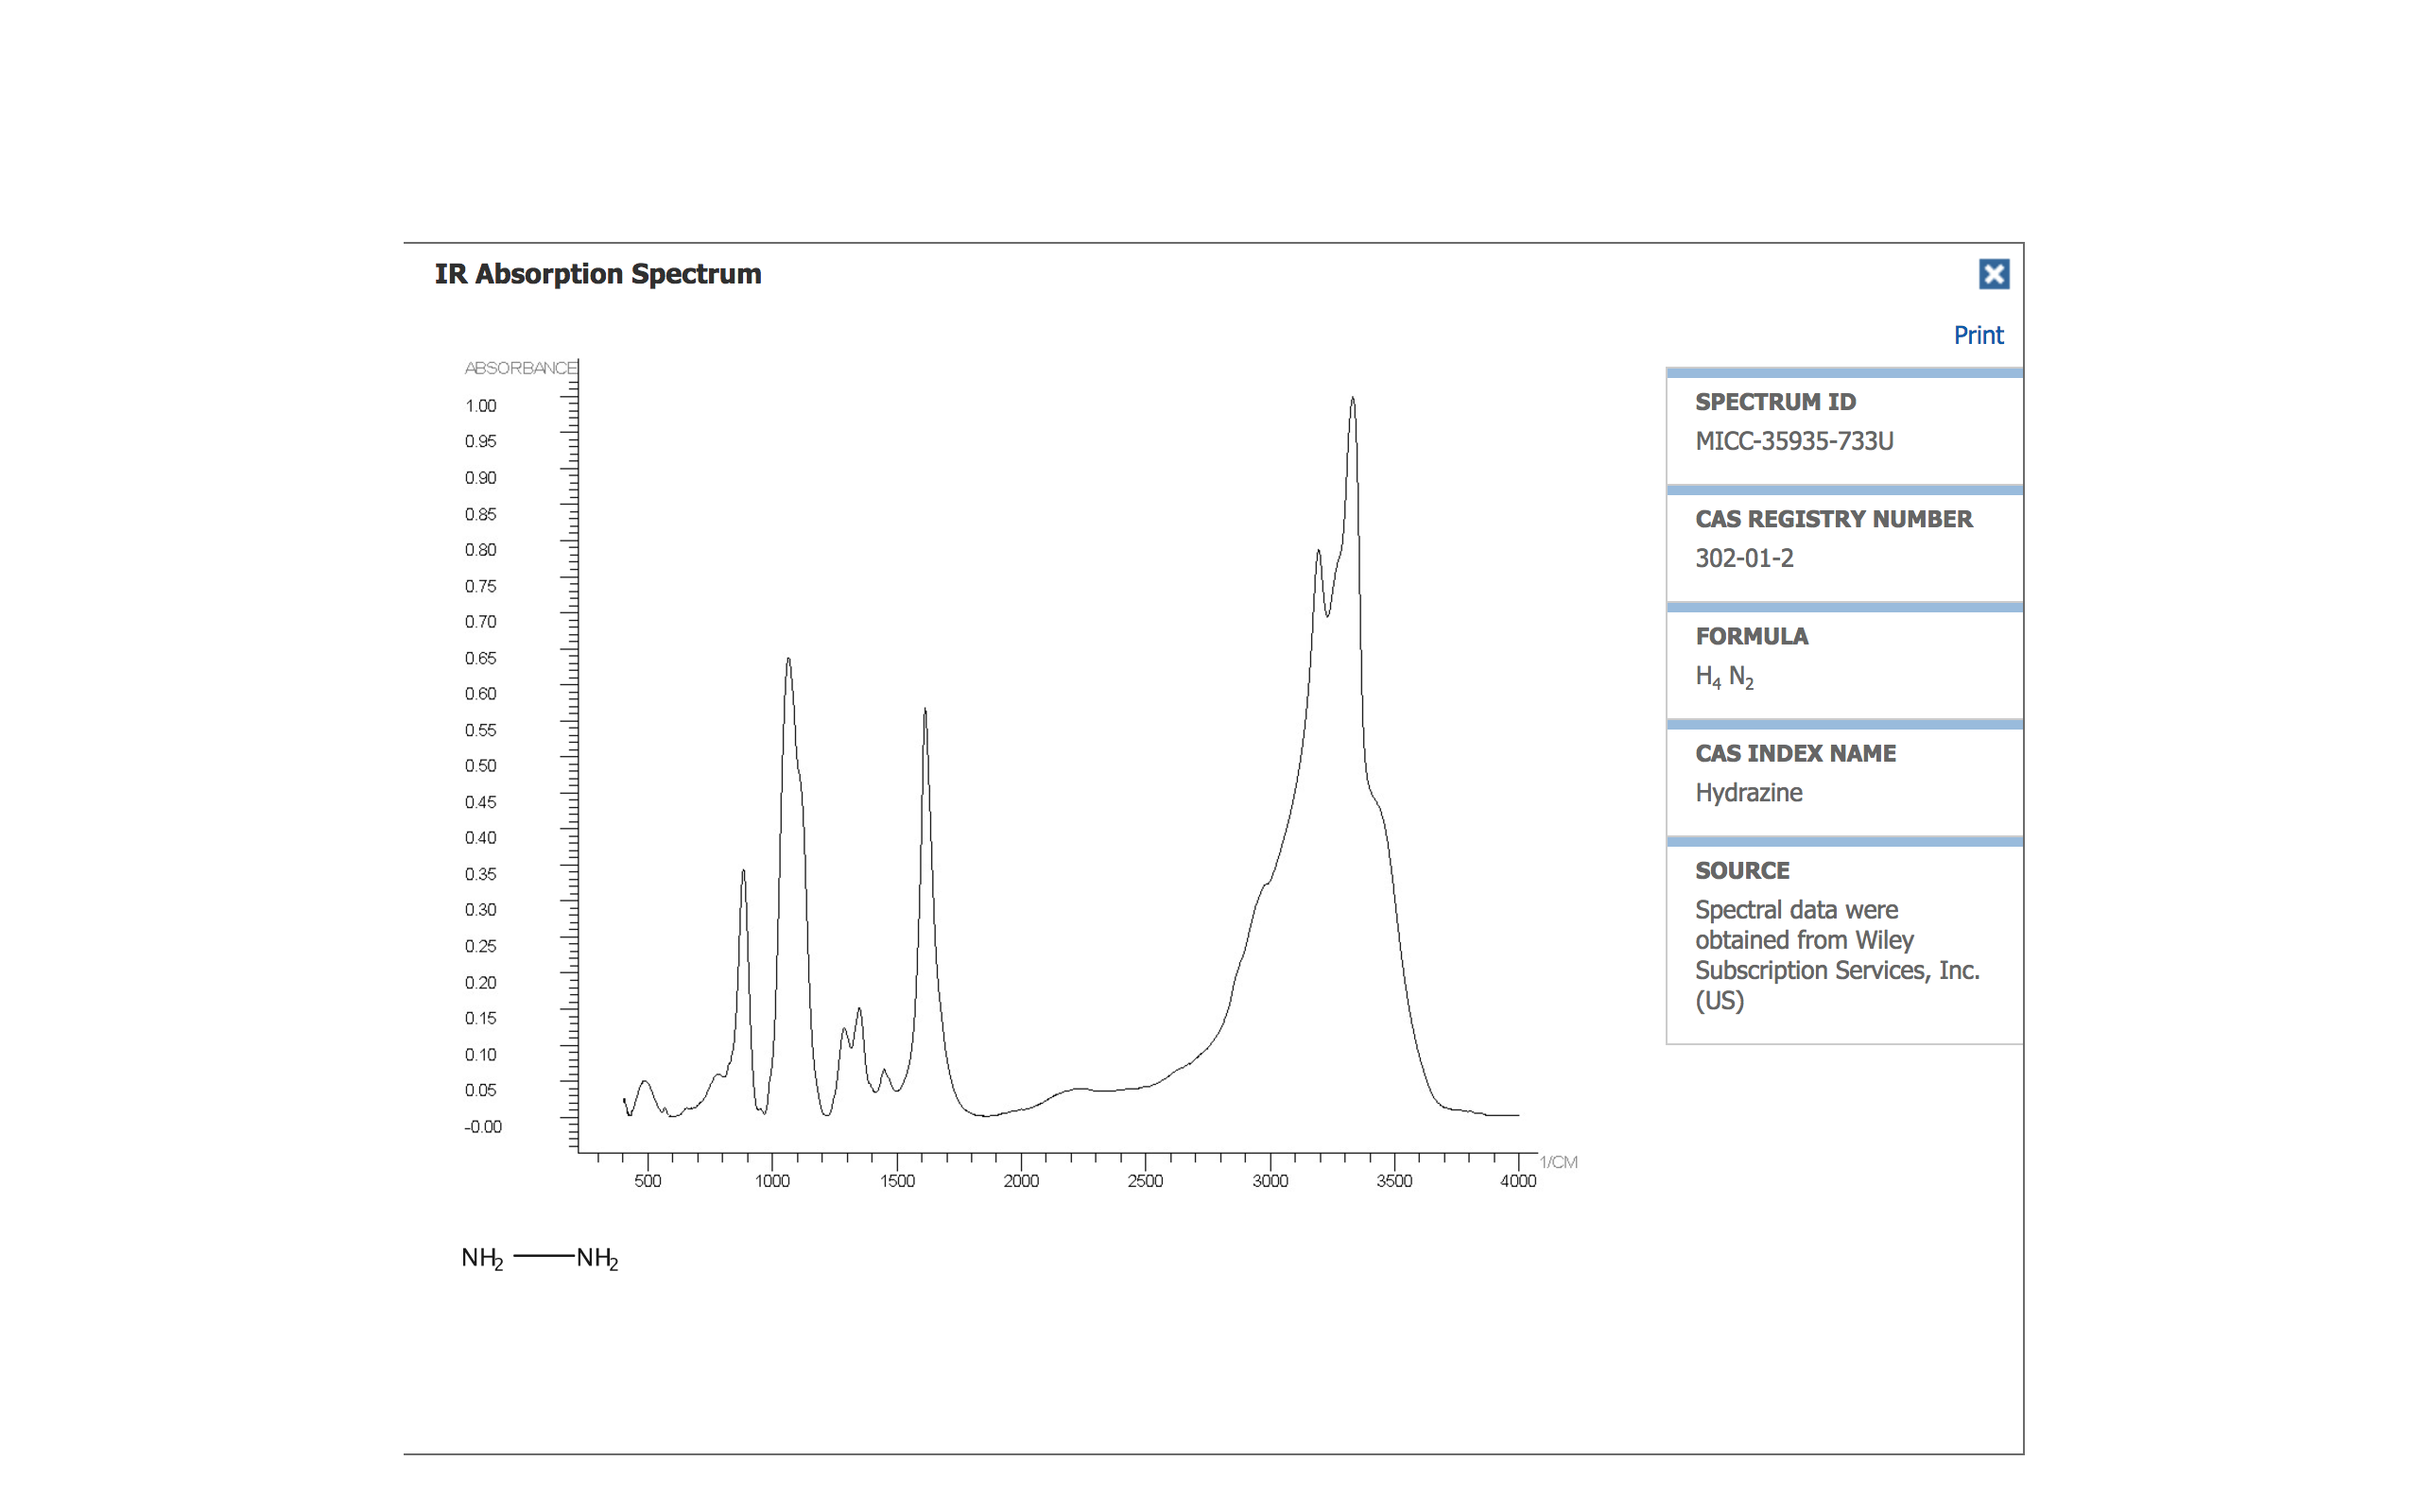Click the IR Absorption Spectrum title

[x=597, y=274]
